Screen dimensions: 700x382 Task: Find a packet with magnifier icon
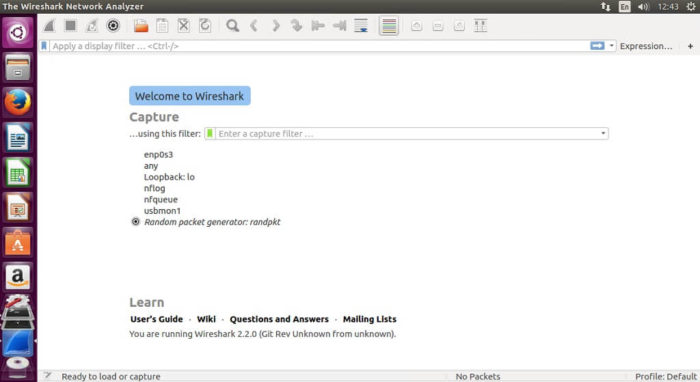233,26
